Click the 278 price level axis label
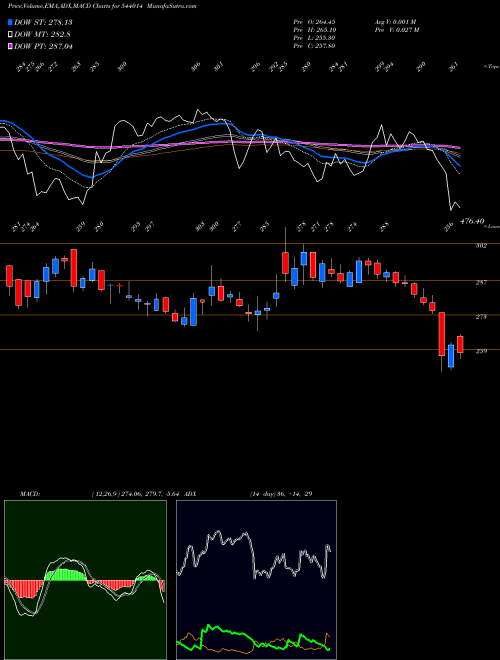 point(481,317)
